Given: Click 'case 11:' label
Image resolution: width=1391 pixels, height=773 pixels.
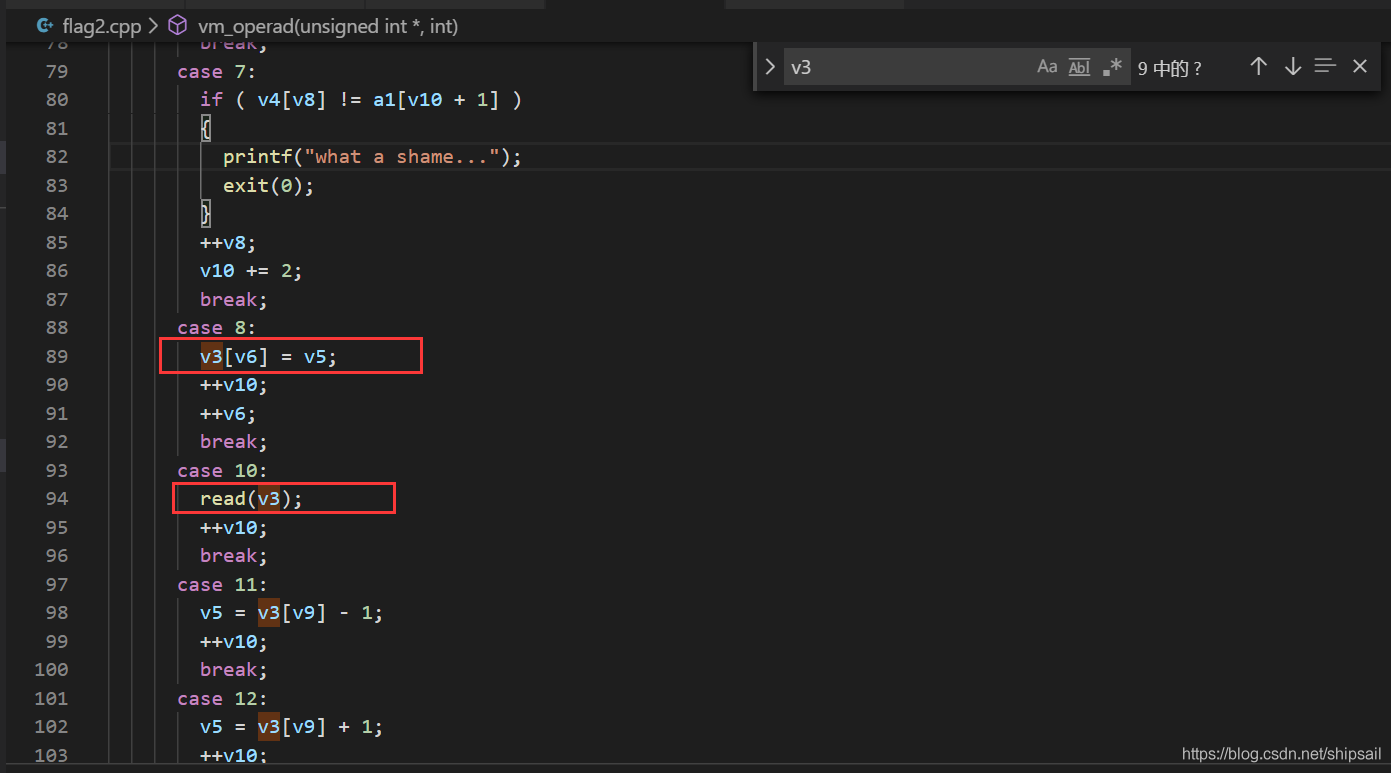Looking at the screenshot, I should point(223,584).
